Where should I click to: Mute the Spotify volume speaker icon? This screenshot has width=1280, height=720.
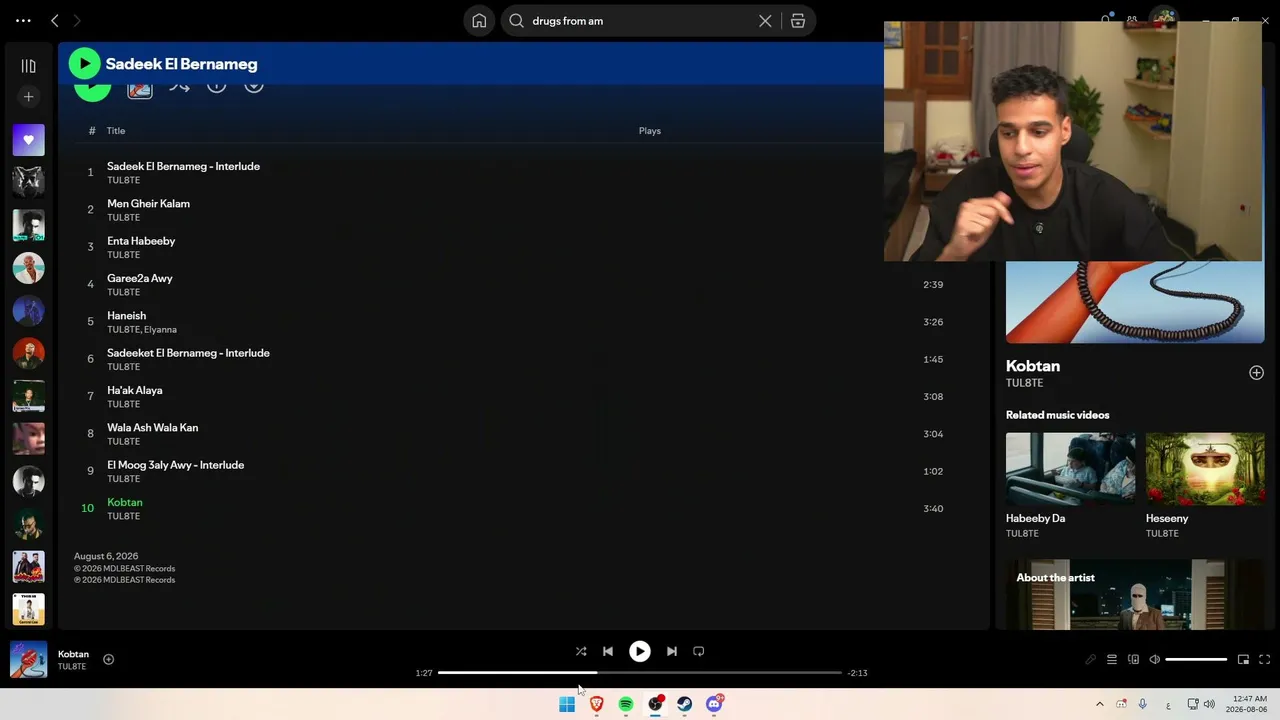point(1154,660)
